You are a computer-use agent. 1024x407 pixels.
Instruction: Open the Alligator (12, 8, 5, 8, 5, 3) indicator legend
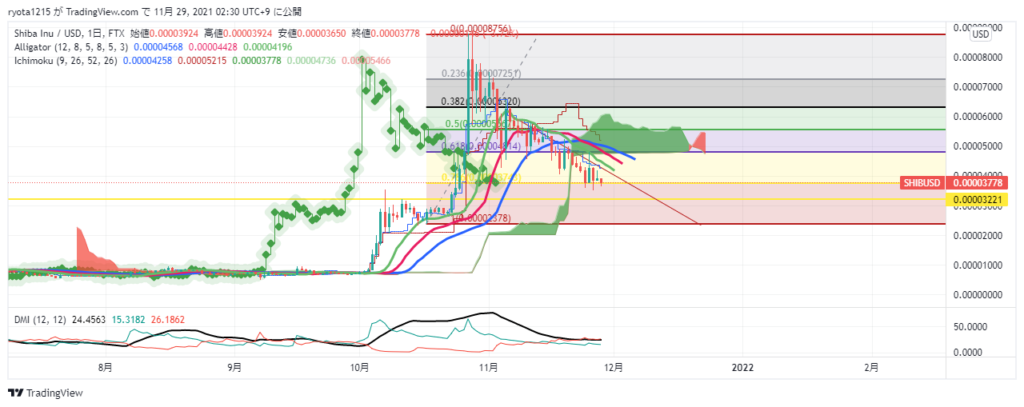[71, 47]
